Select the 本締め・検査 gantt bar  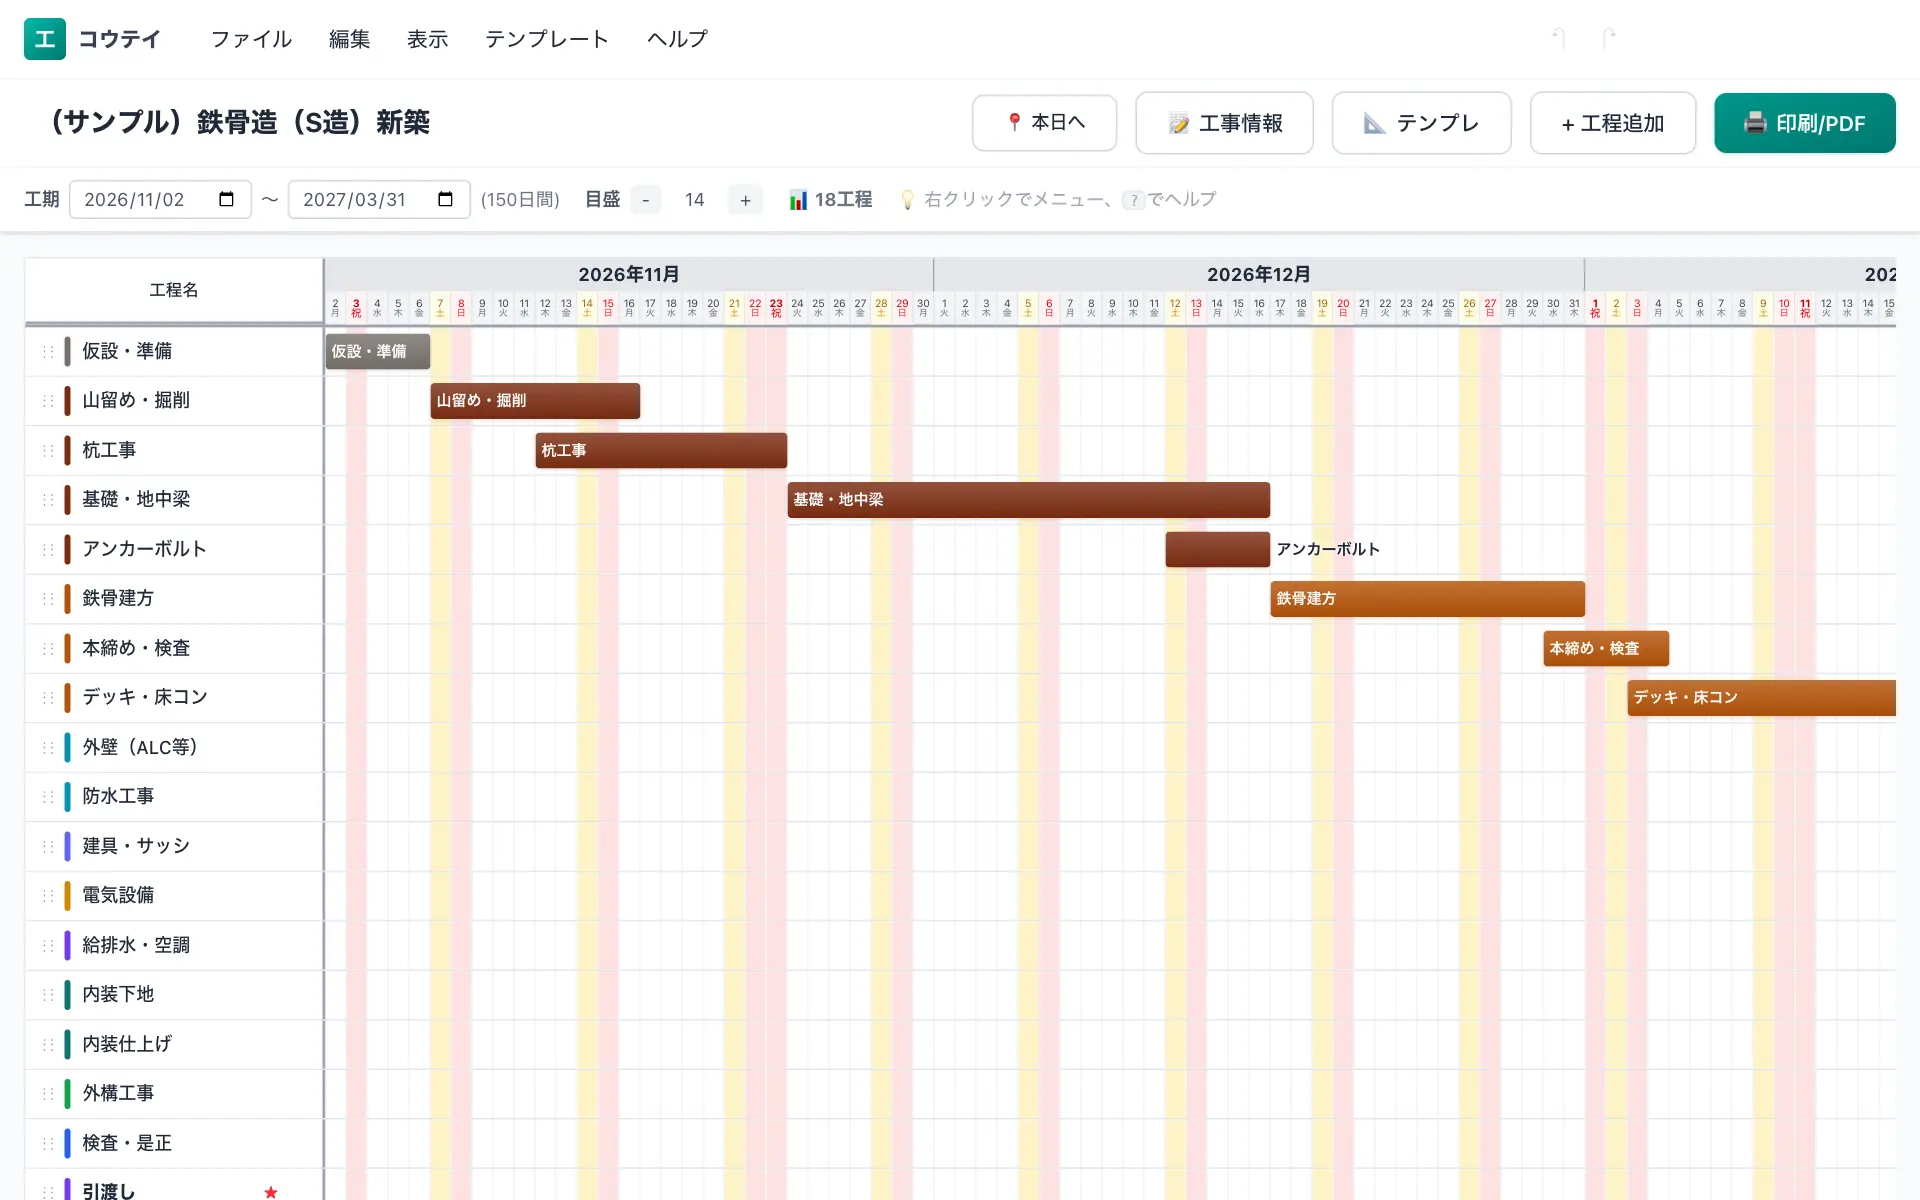coord(1606,648)
